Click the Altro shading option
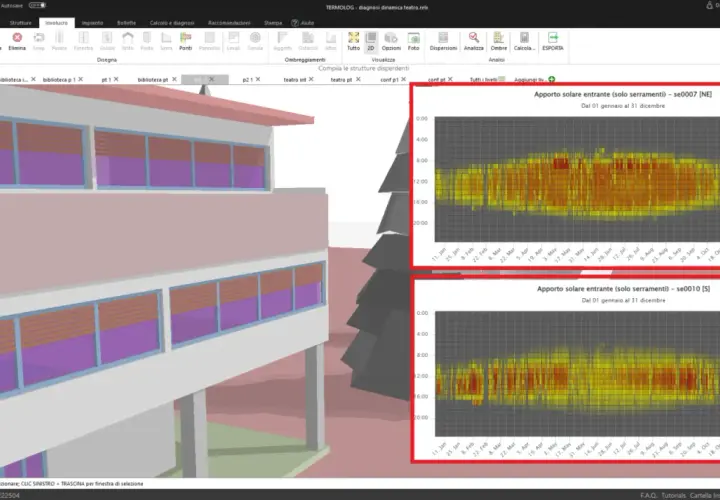 coord(331,41)
